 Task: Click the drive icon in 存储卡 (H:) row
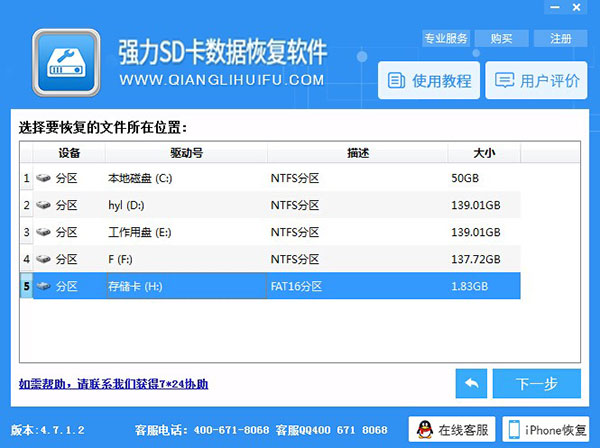(x=43, y=286)
